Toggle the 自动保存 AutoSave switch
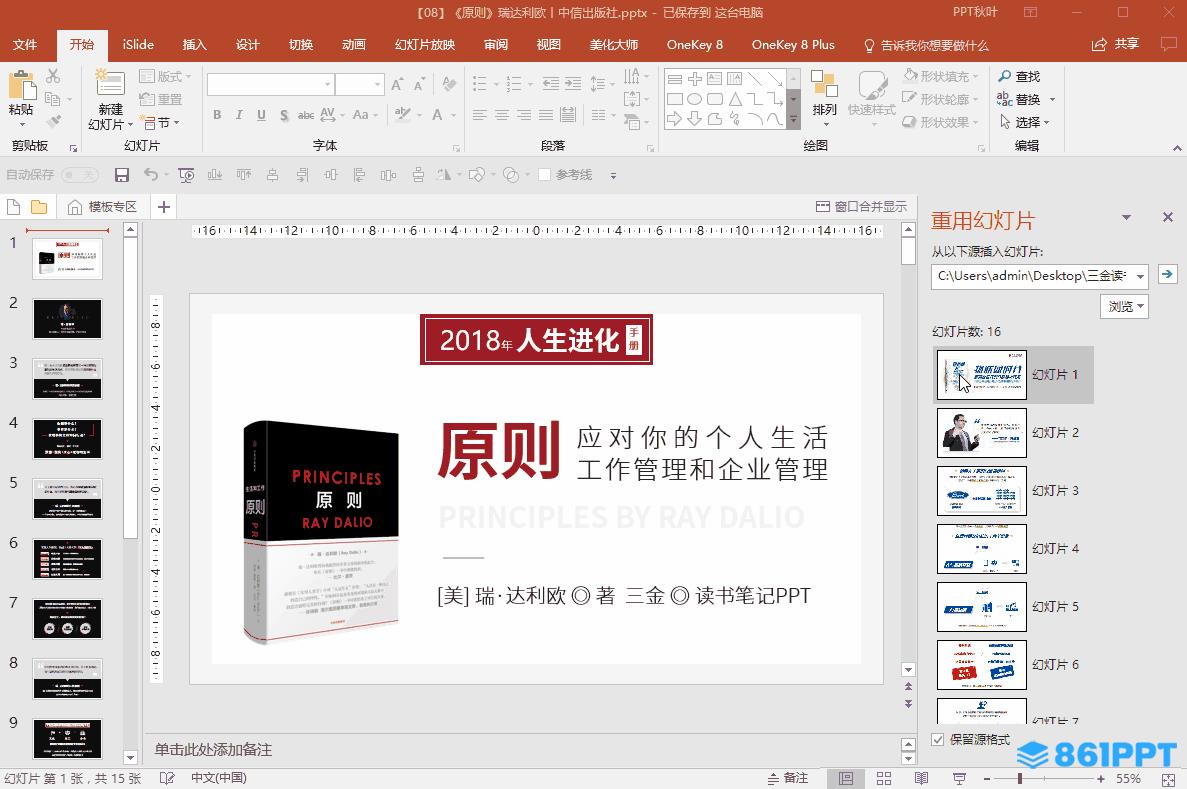Image resolution: width=1187 pixels, height=789 pixels. pyautogui.click(x=79, y=175)
